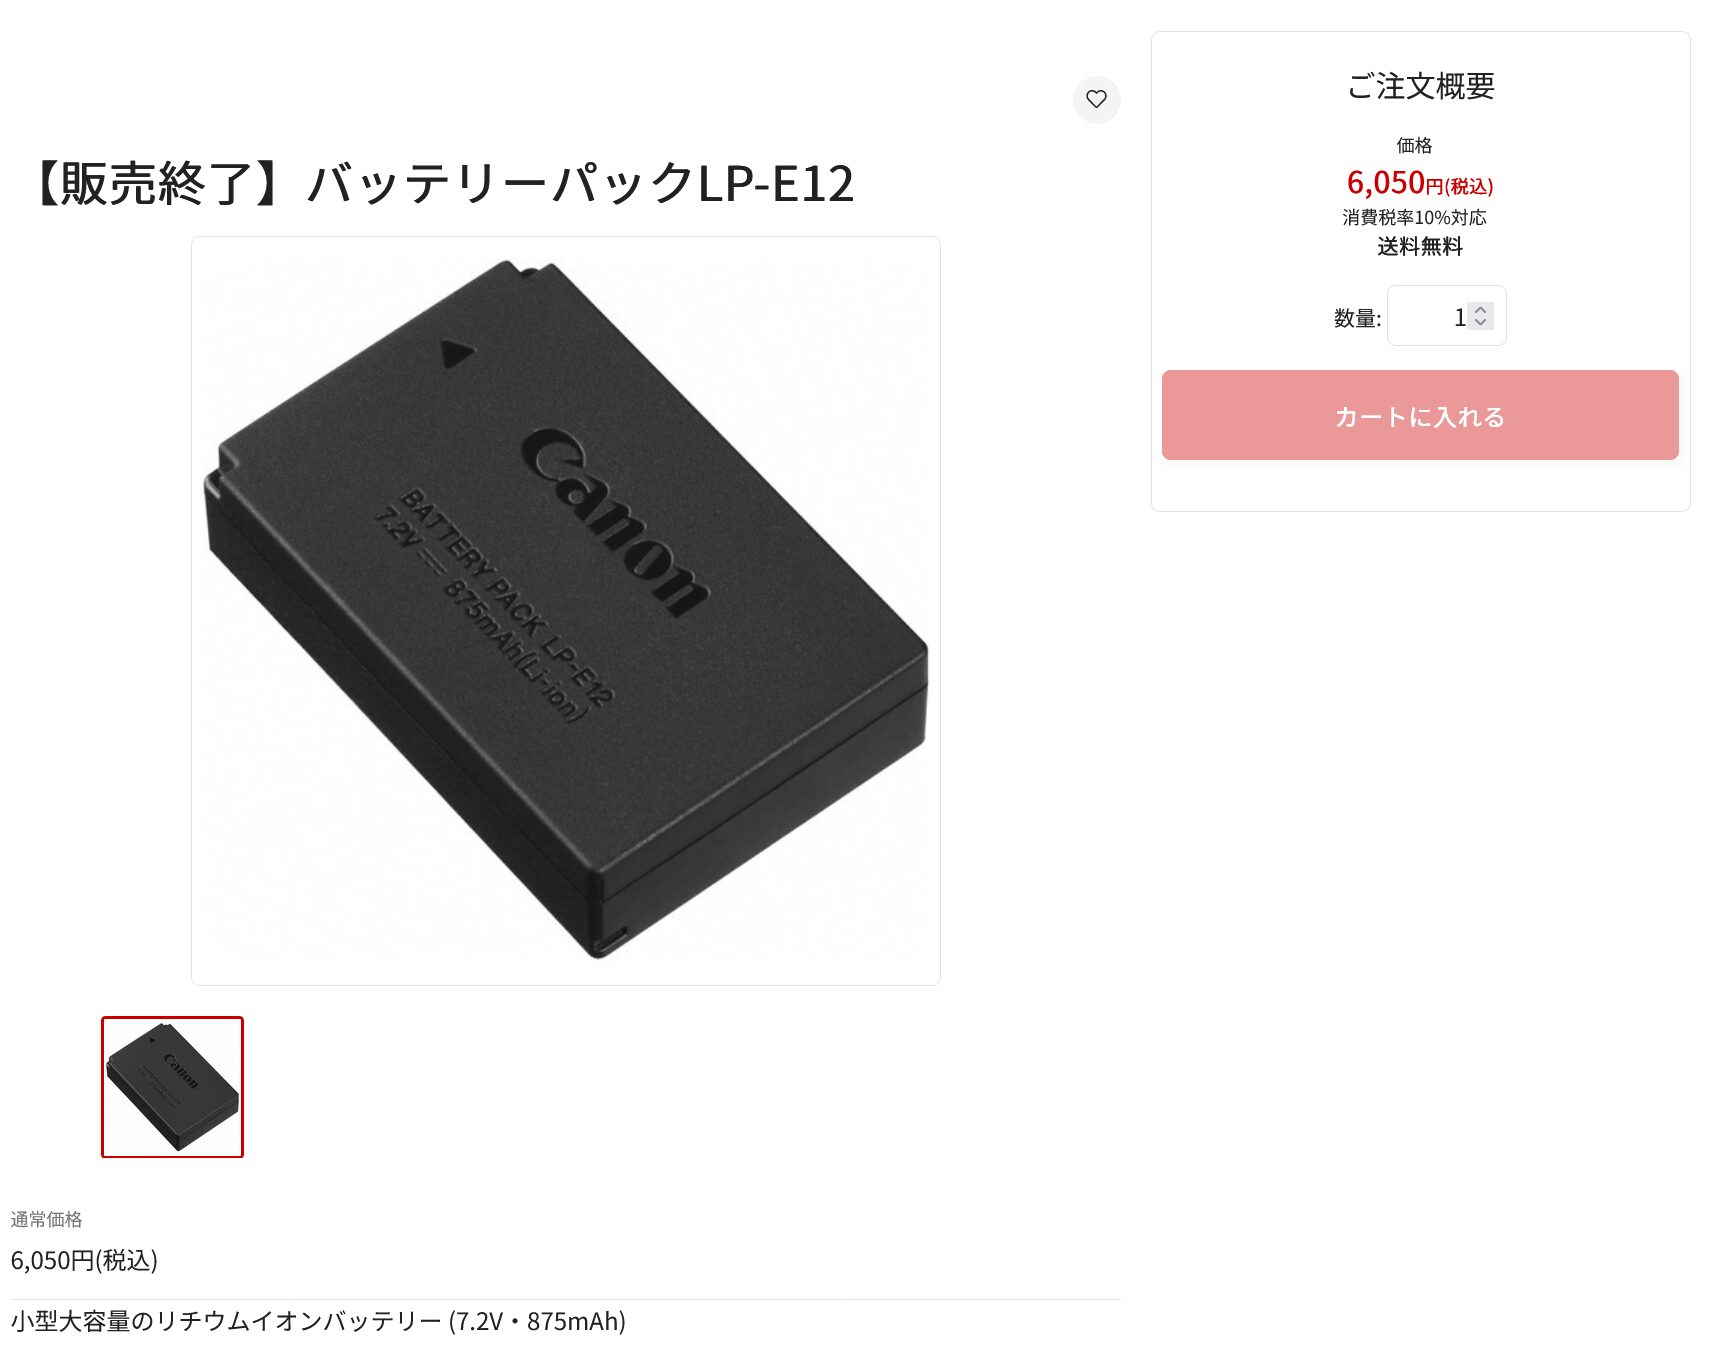The image size is (1711, 1363).
Task: Click the 小型大容量のリチウムイオンバッテリー description line
Action: 318,1321
